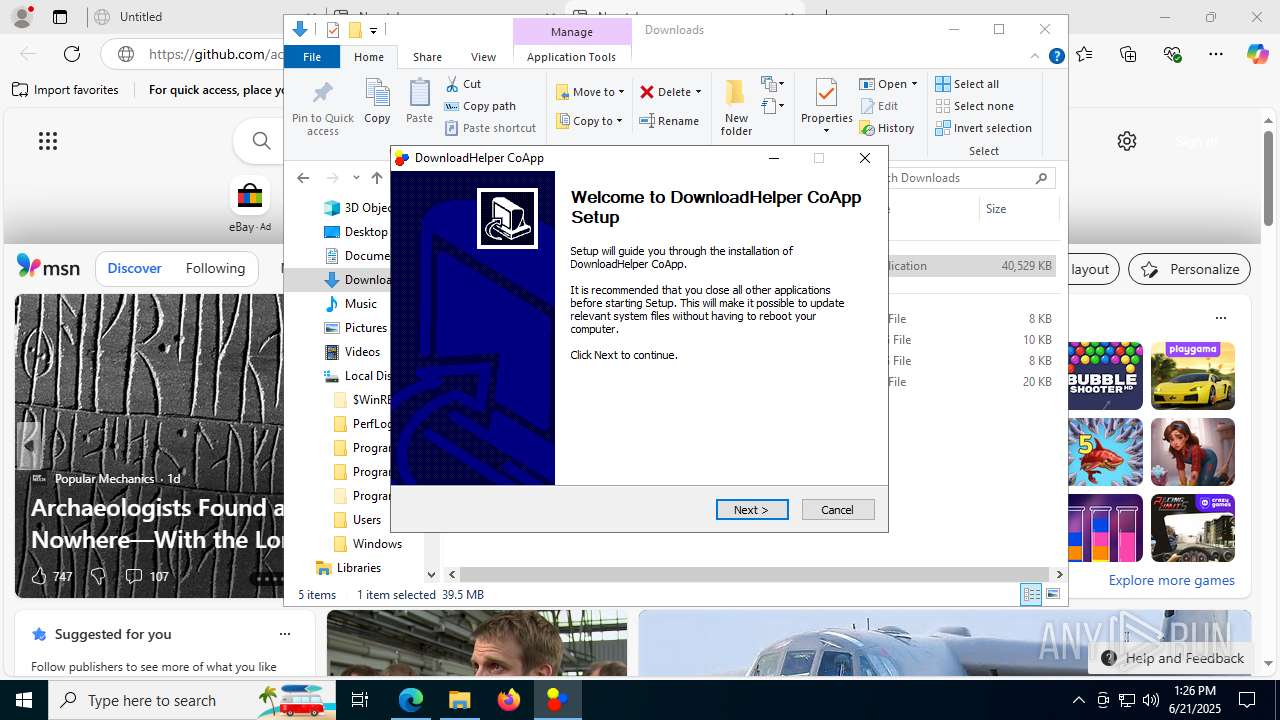Click Pin to Quick access in Explorer ribbon
The width and height of the screenshot is (1280, 720).
[323, 109]
